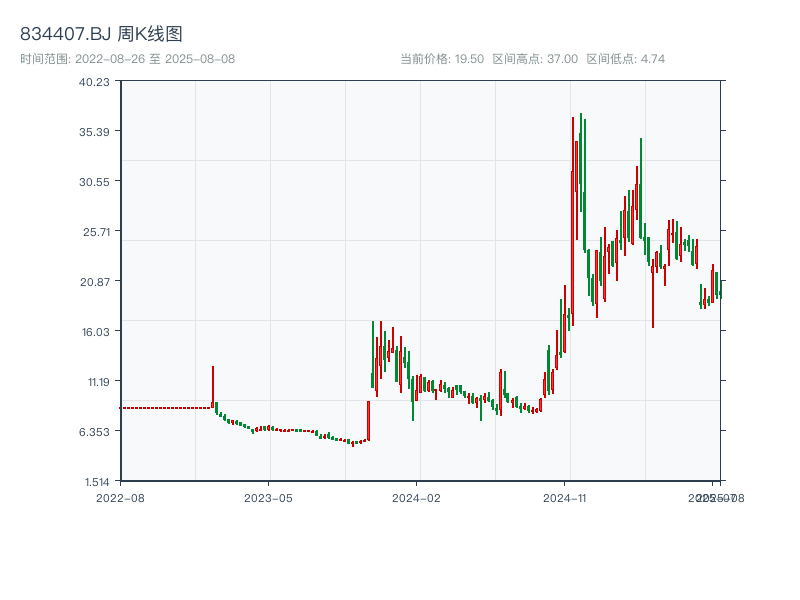800x600 pixels.
Task: Click the x-axis label 2022-08
Action: click(120, 498)
